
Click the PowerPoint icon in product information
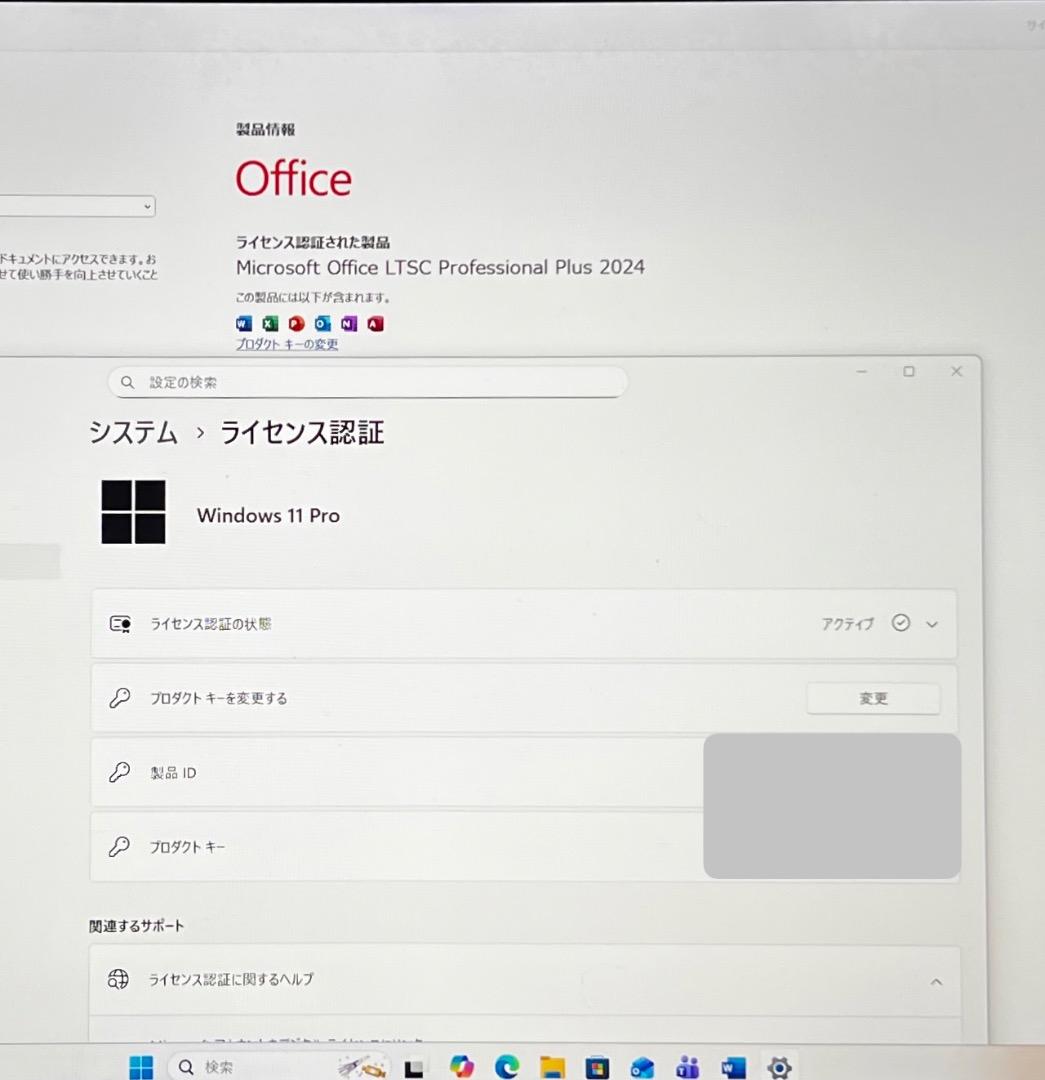click(x=295, y=323)
